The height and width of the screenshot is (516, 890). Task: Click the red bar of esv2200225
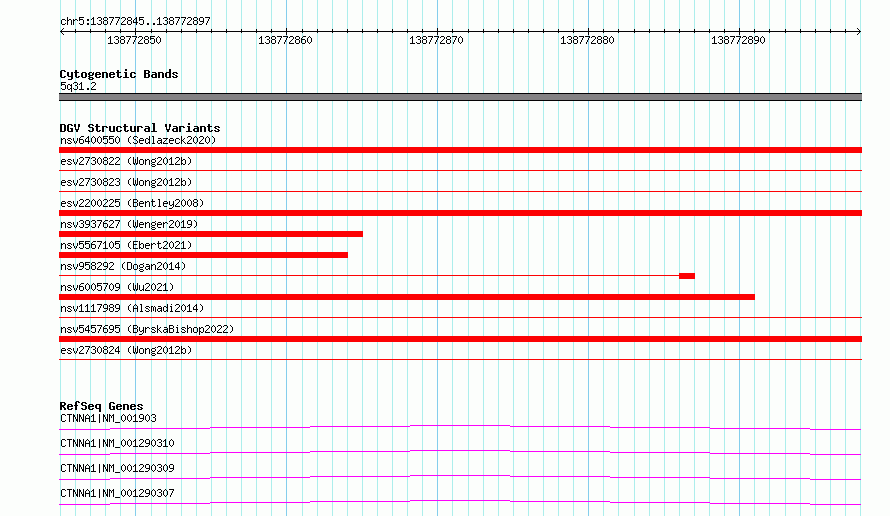click(460, 213)
